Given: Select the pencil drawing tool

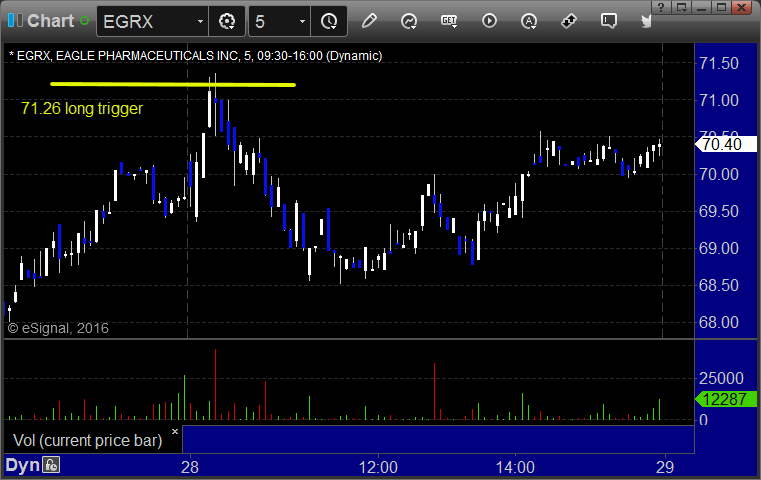Looking at the screenshot, I should click(x=369, y=21).
